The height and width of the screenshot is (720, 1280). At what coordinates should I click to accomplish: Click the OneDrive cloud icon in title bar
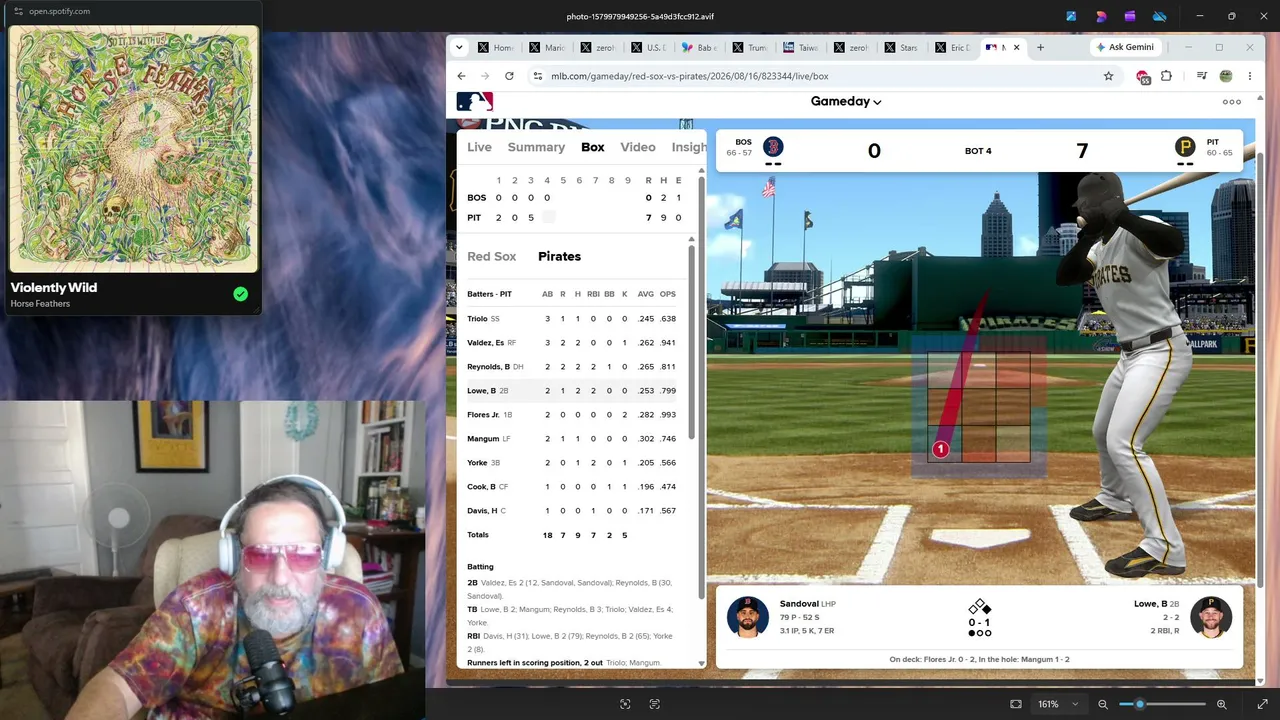pyautogui.click(x=1160, y=16)
